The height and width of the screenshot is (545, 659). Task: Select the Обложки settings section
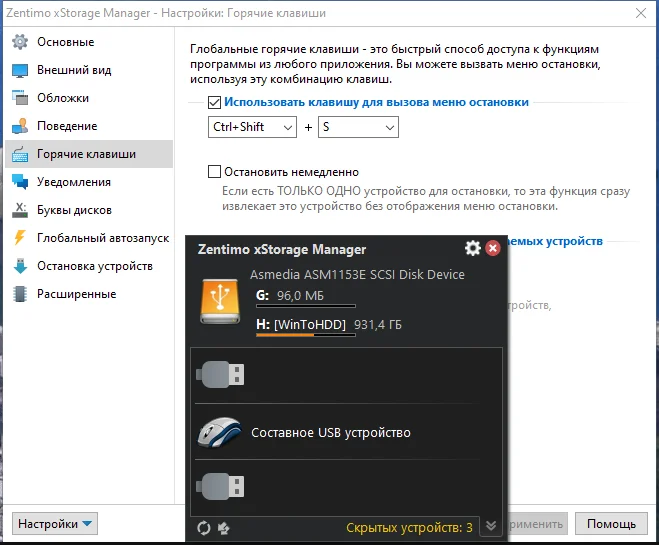[x=89, y=98]
